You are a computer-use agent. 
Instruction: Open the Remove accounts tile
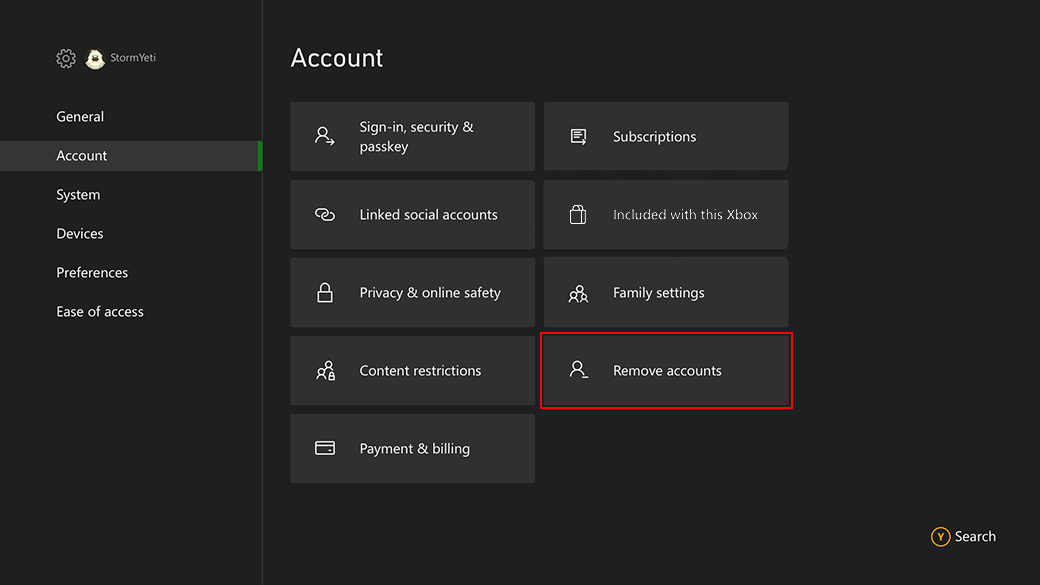point(666,370)
